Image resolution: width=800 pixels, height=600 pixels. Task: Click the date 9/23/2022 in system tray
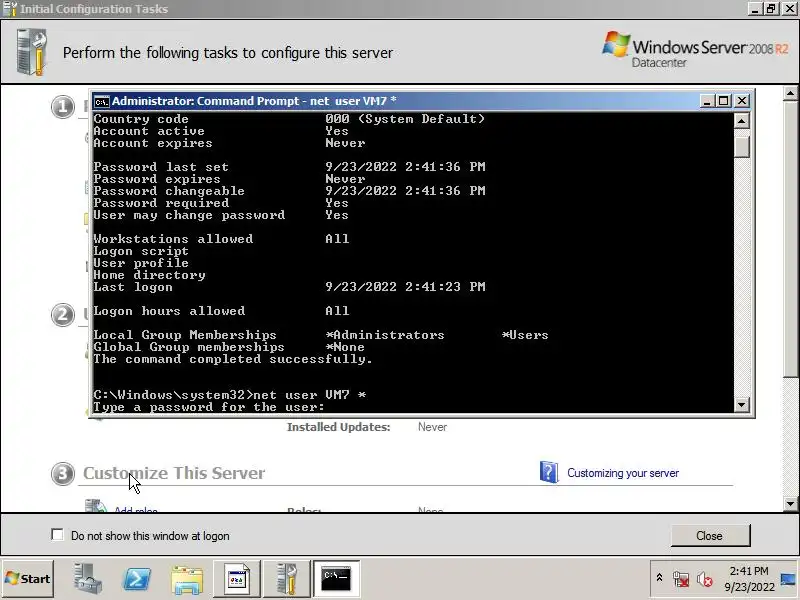pos(749,587)
